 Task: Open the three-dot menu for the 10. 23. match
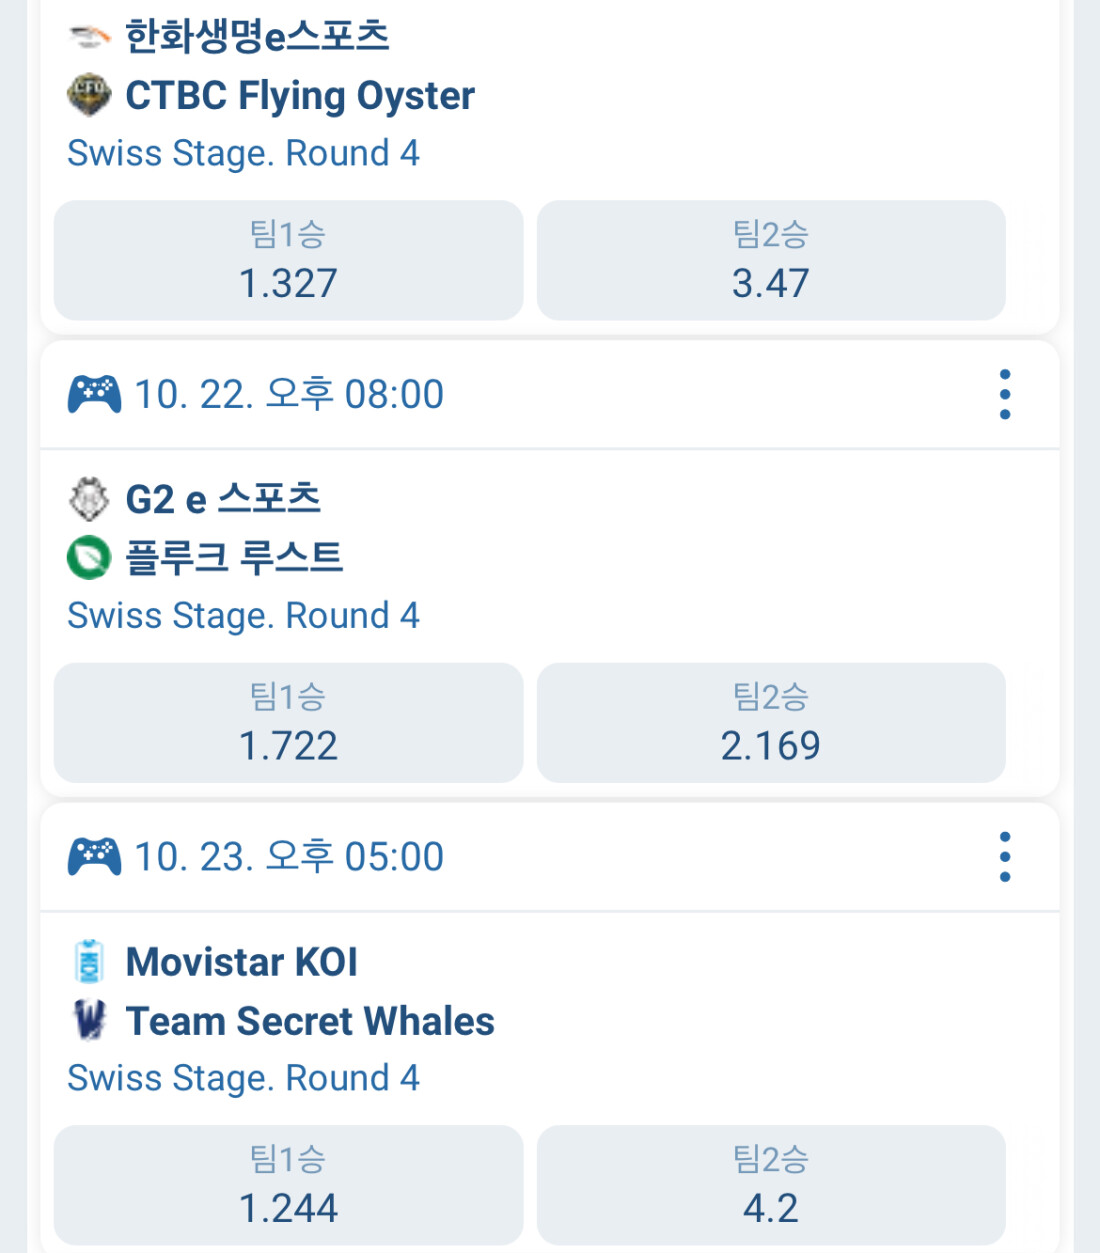tap(1005, 857)
